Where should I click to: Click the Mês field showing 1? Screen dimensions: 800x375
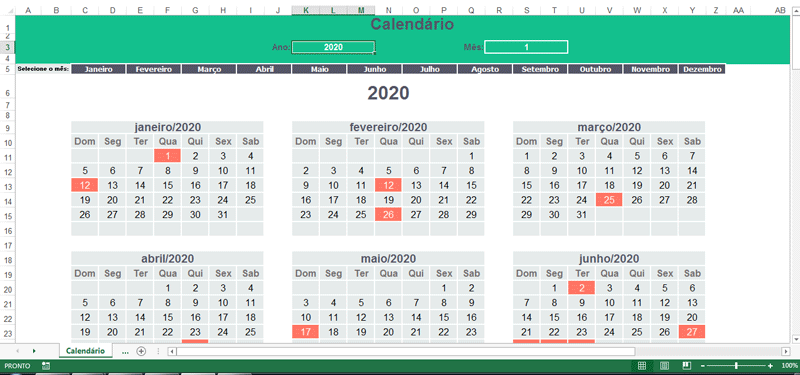point(526,47)
